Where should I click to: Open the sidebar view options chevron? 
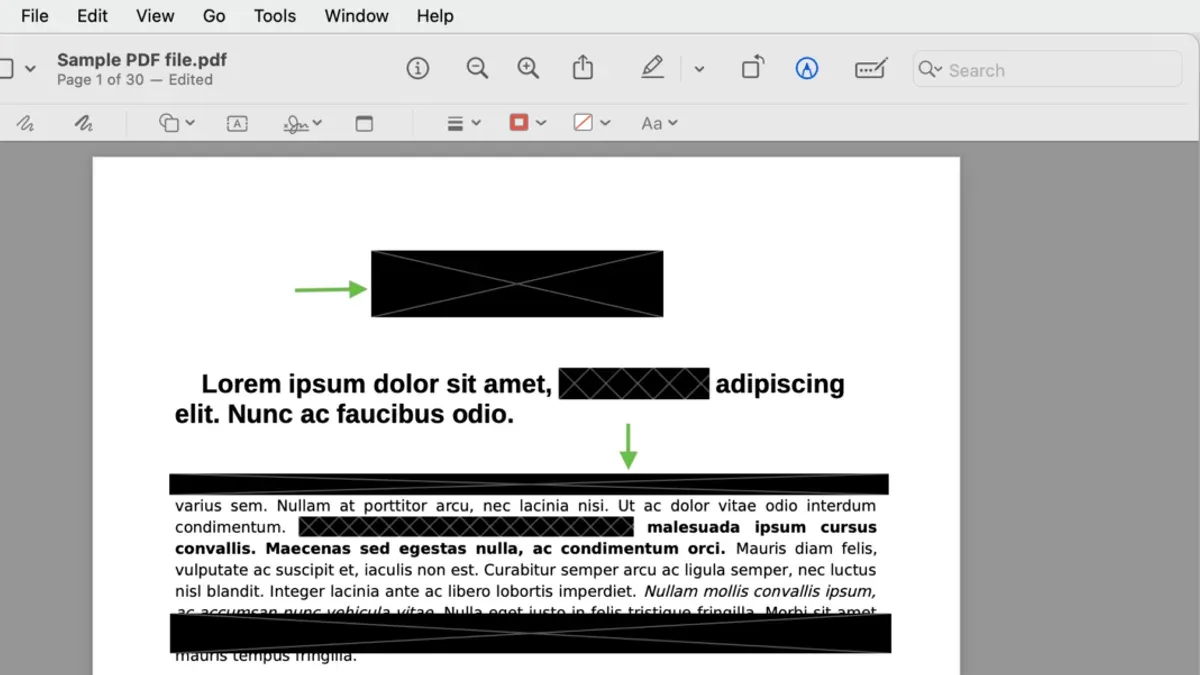point(30,69)
